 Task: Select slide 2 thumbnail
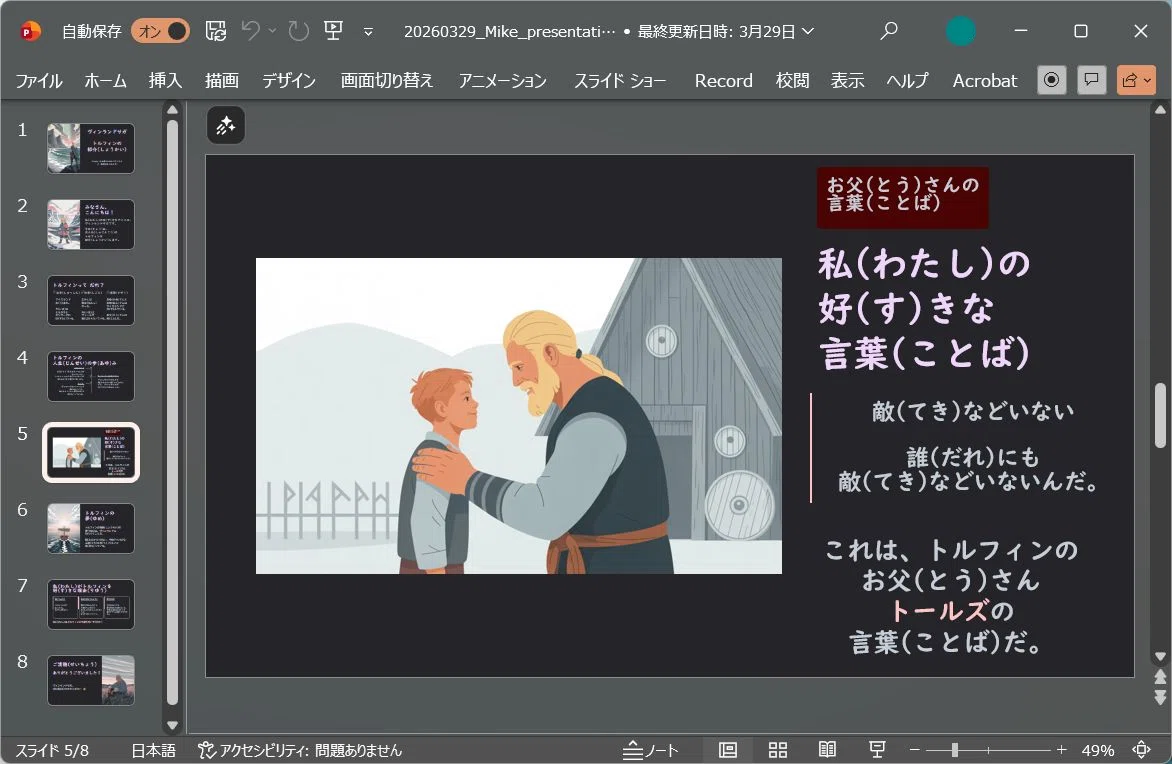tap(90, 224)
